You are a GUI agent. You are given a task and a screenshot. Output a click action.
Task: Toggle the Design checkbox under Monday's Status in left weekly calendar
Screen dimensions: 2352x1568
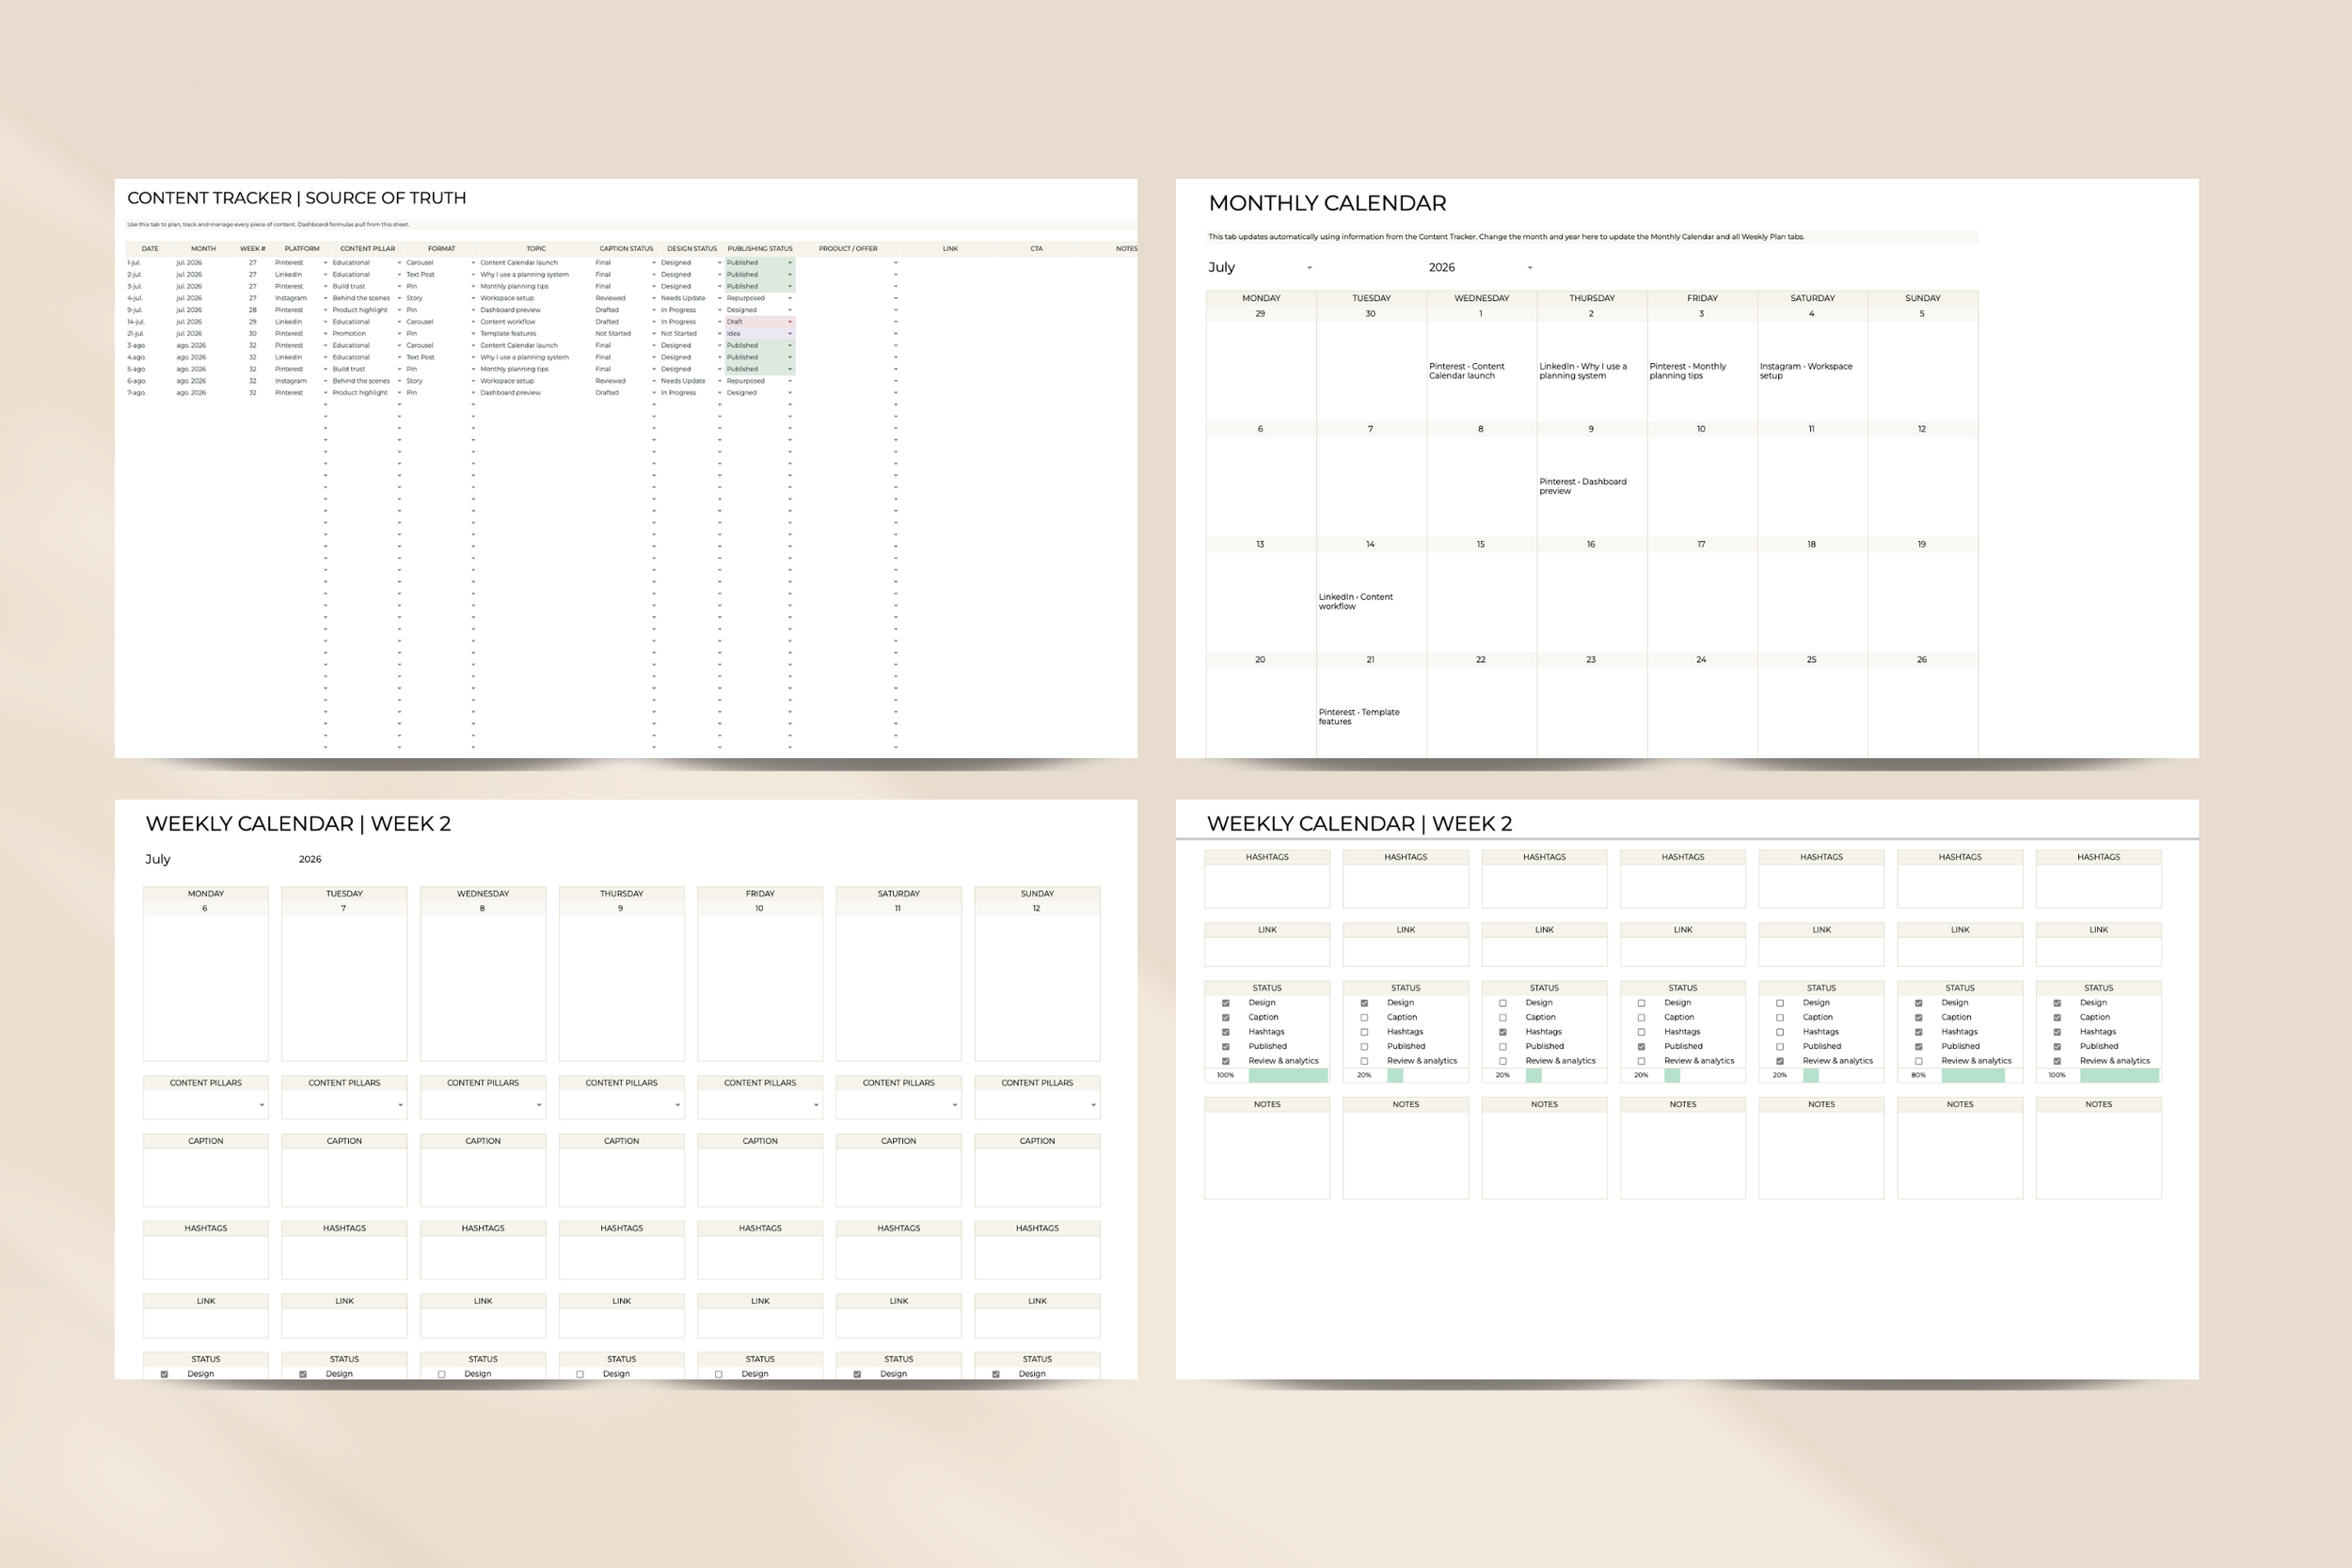(x=164, y=1374)
